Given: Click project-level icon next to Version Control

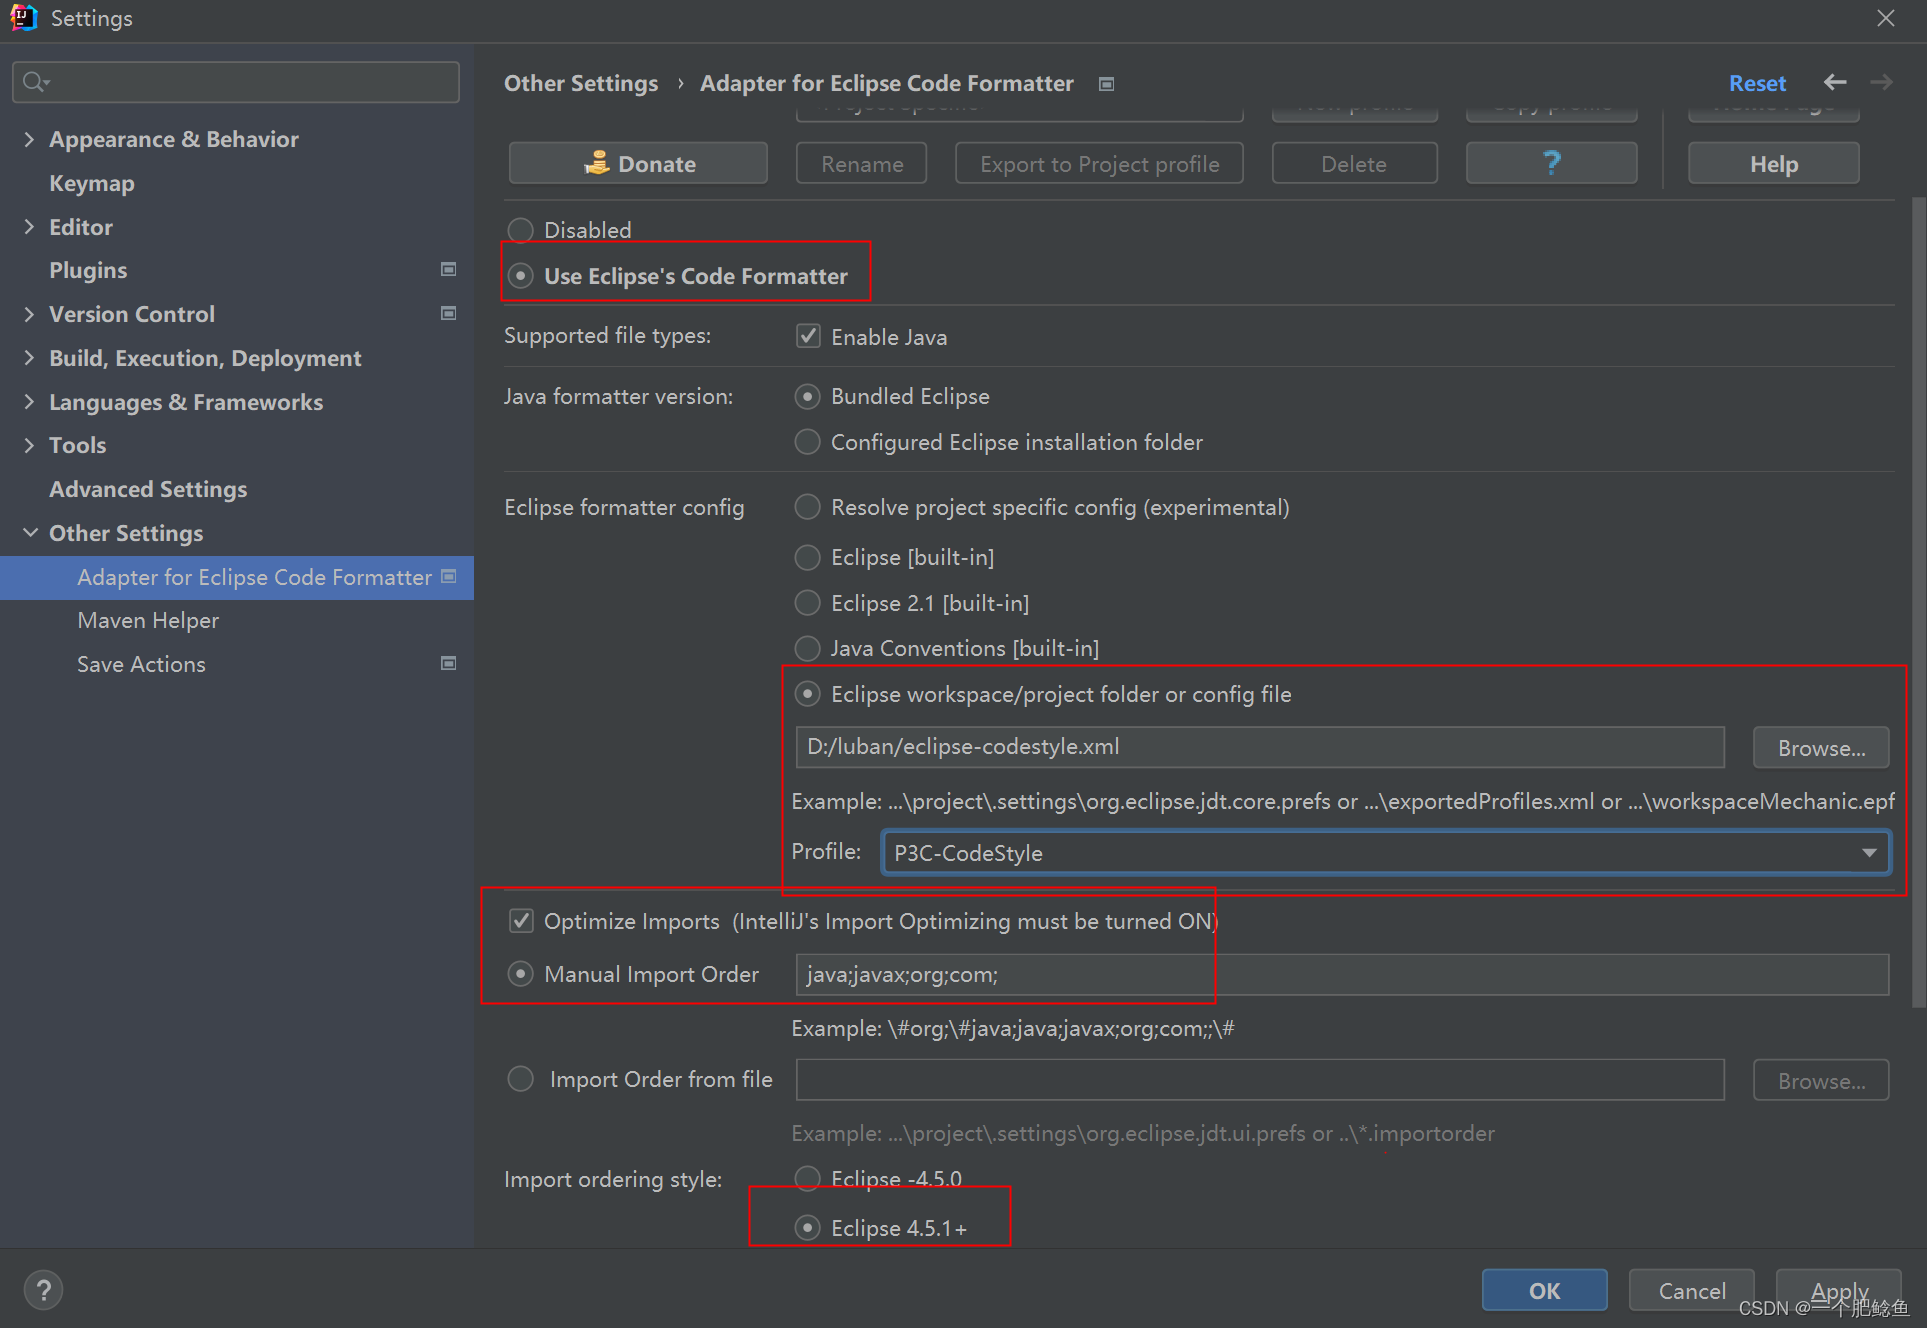Looking at the screenshot, I should tap(449, 313).
